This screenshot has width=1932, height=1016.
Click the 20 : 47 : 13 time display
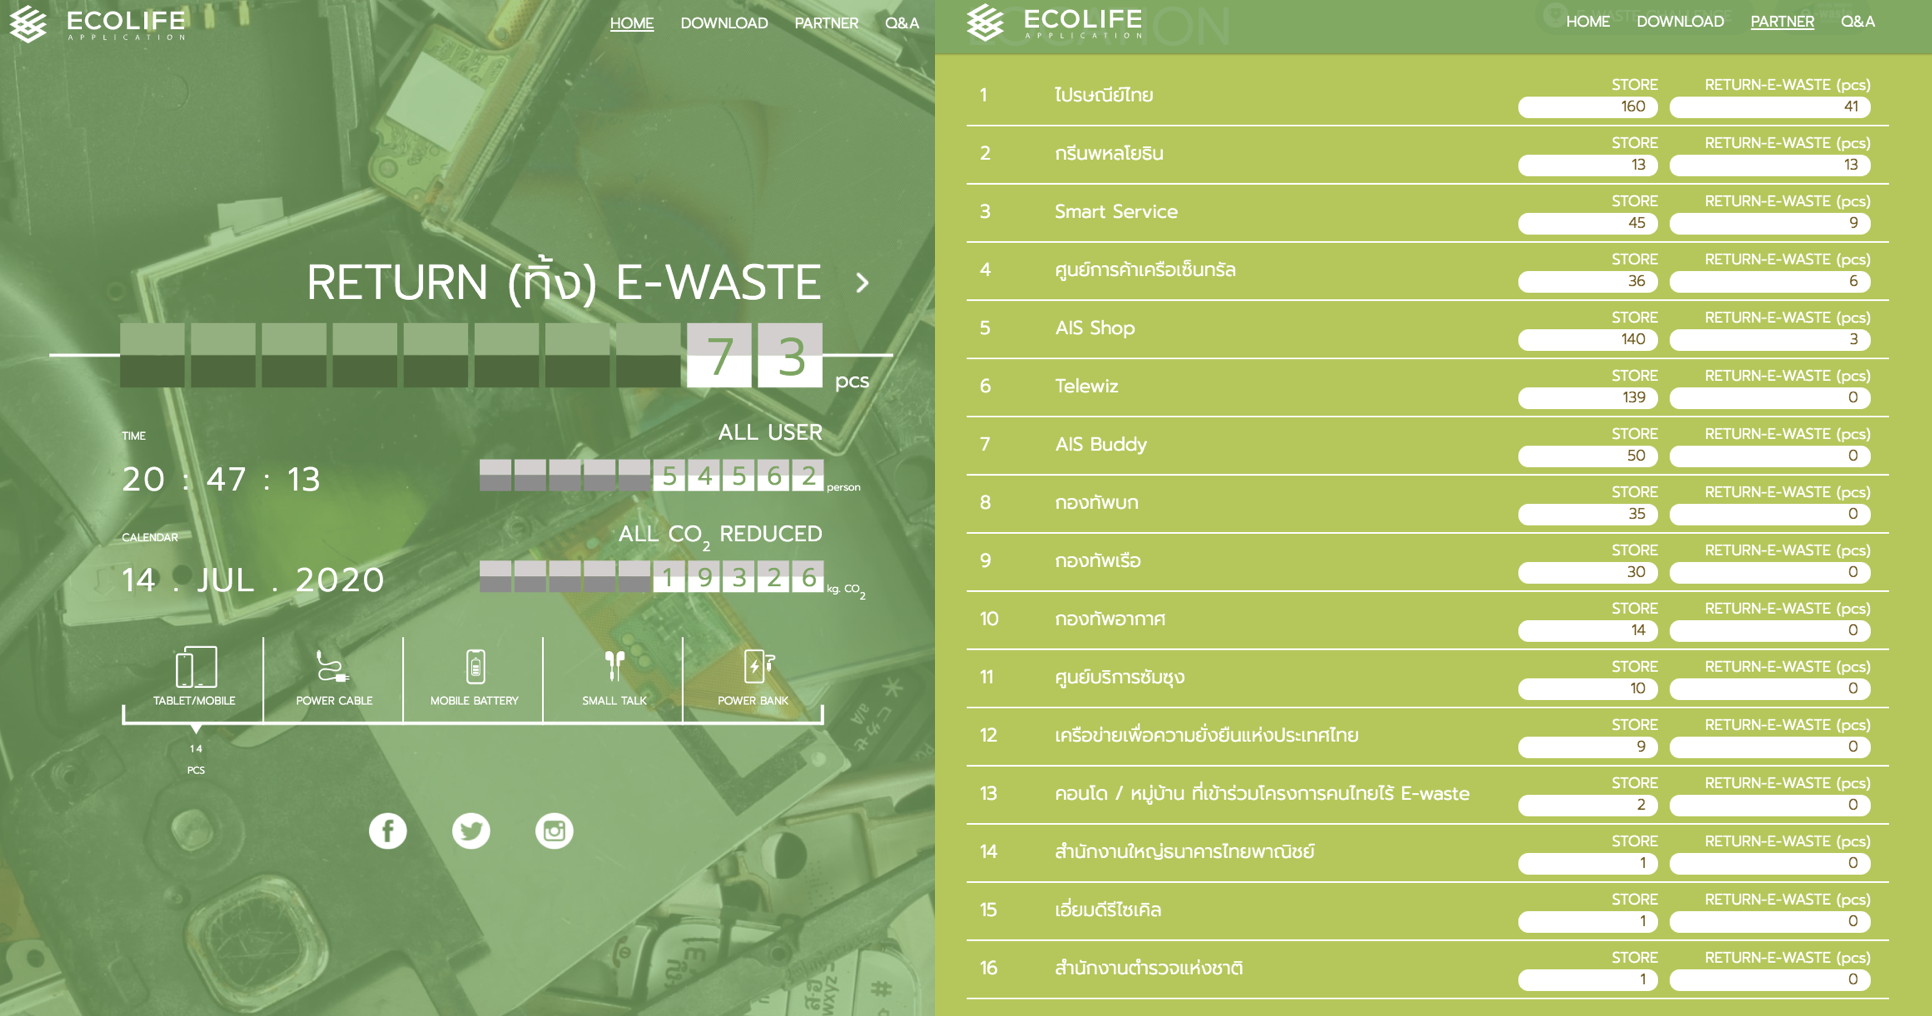[x=221, y=480]
